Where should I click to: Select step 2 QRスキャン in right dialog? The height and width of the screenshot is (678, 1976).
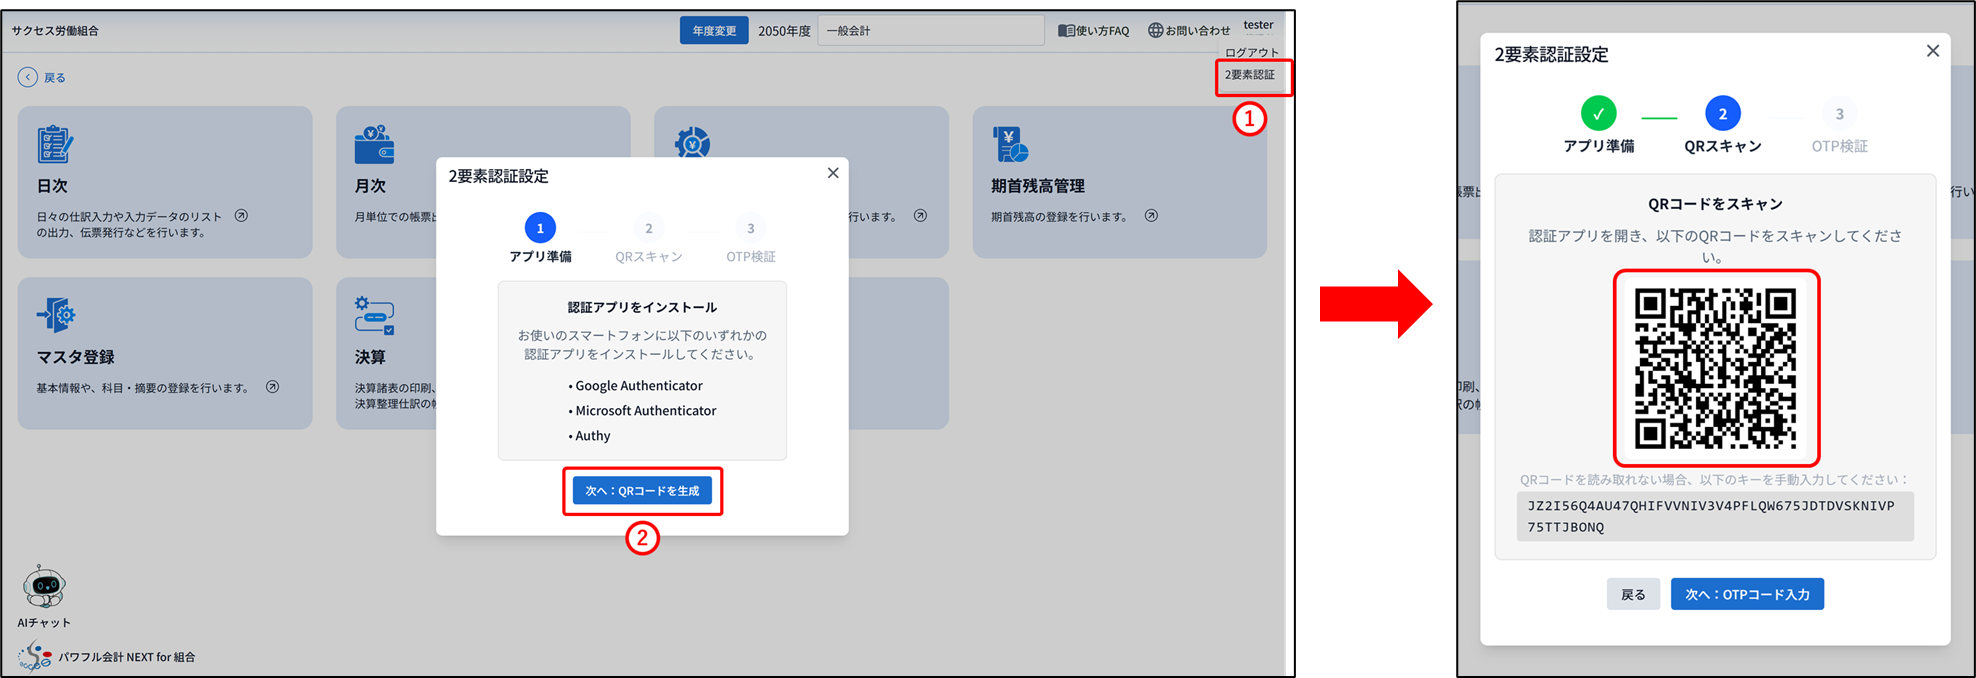[1722, 114]
